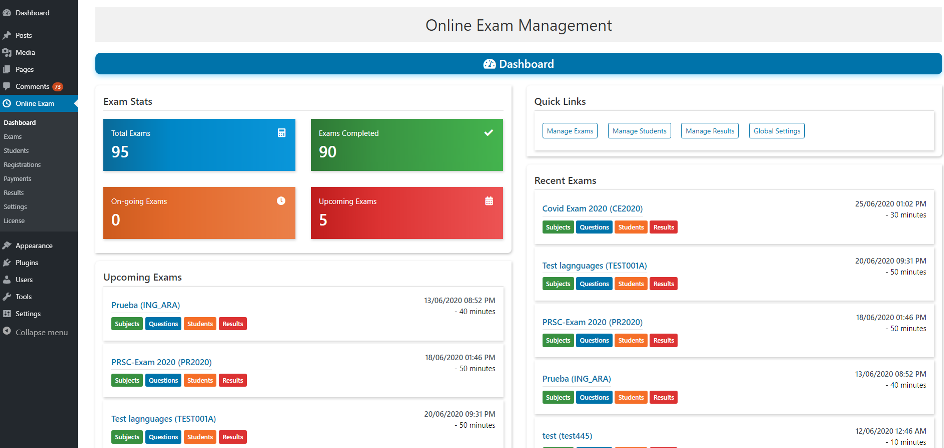Screen dimensions: 944x448
Task: Open License submenu page
Action: tap(13, 220)
